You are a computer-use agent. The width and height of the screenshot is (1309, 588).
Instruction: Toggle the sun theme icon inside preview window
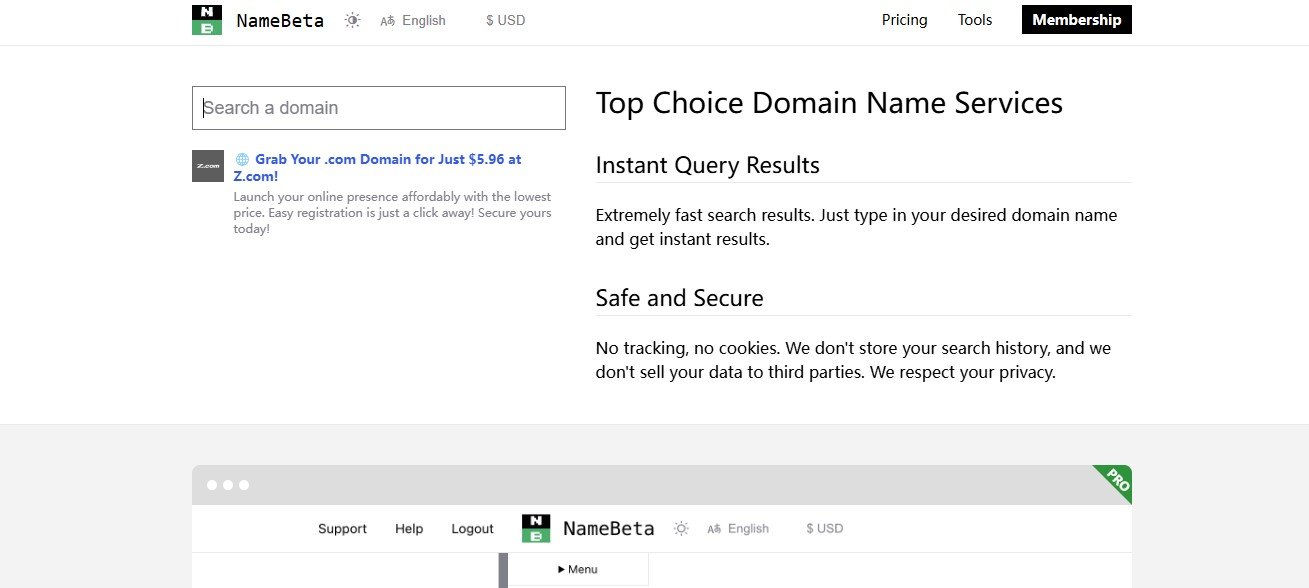pyautogui.click(x=681, y=529)
